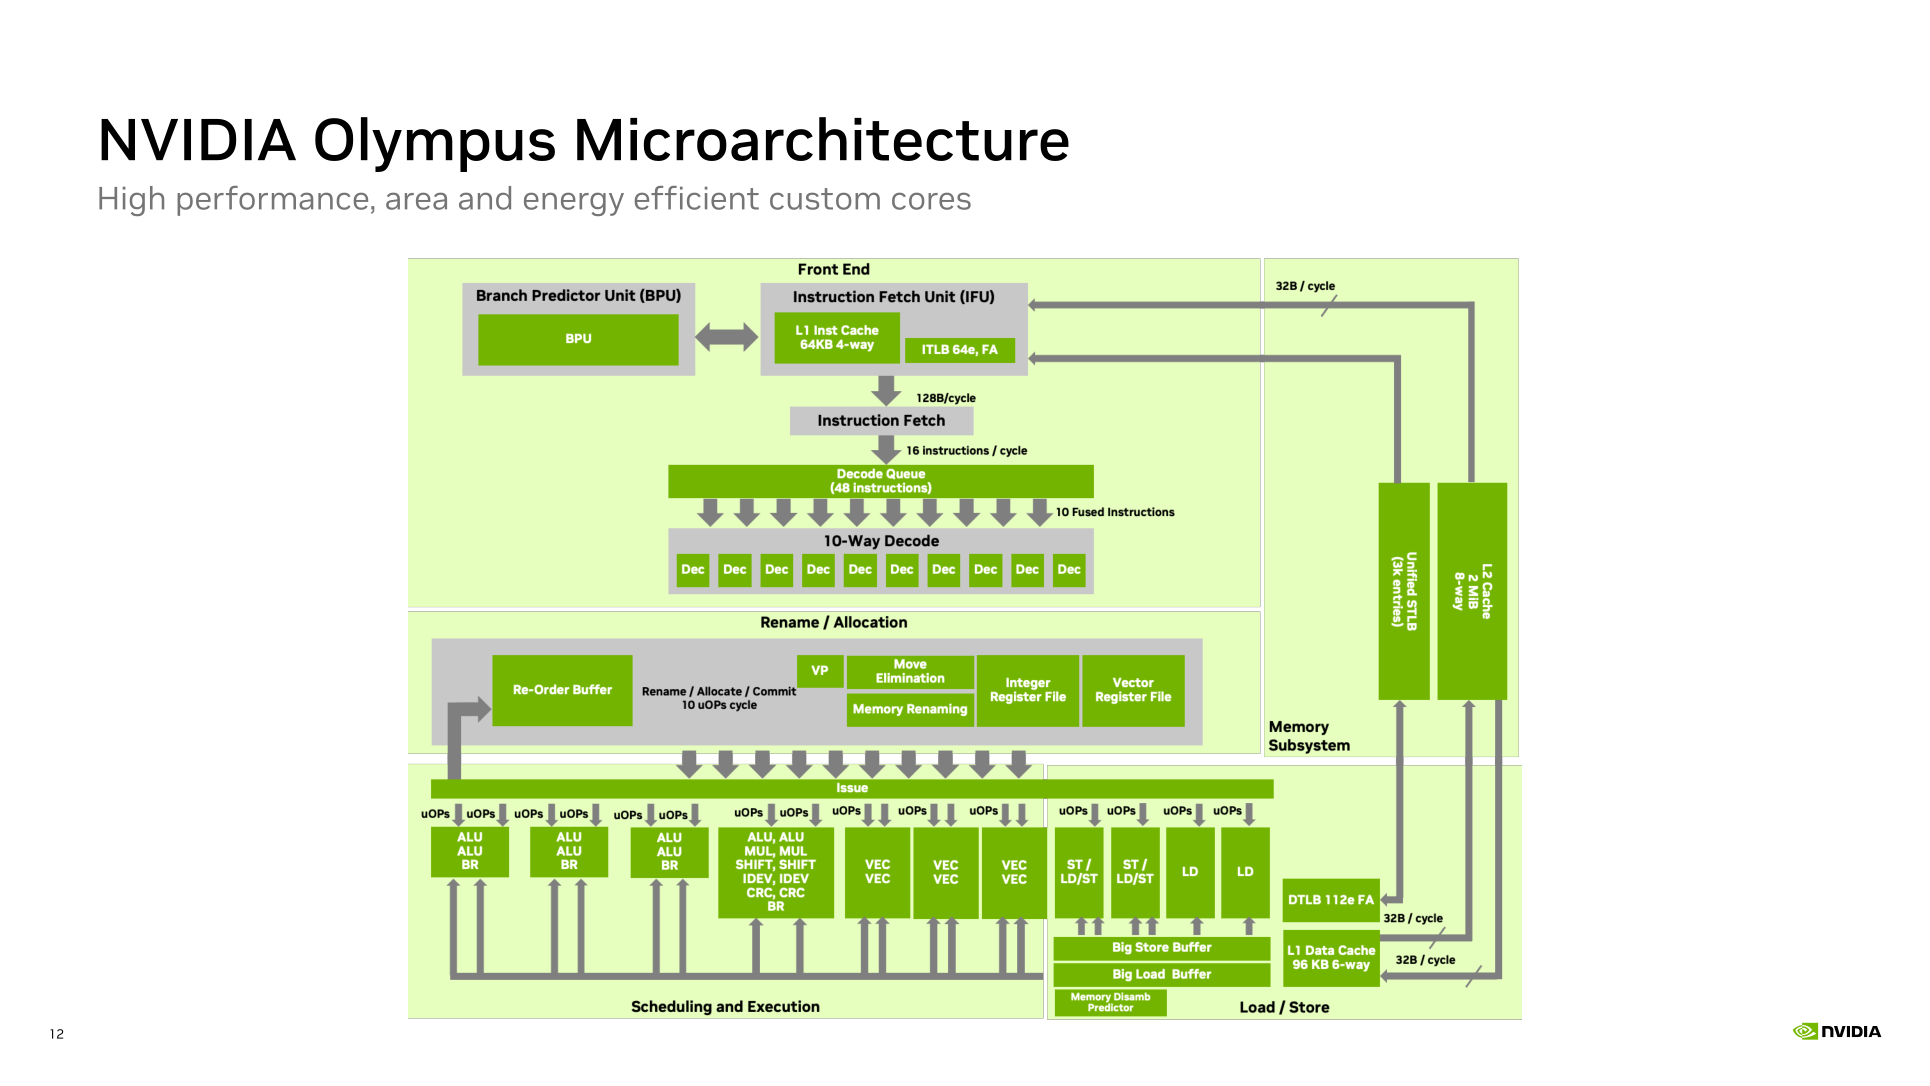Click the slide page number 12

57,1034
